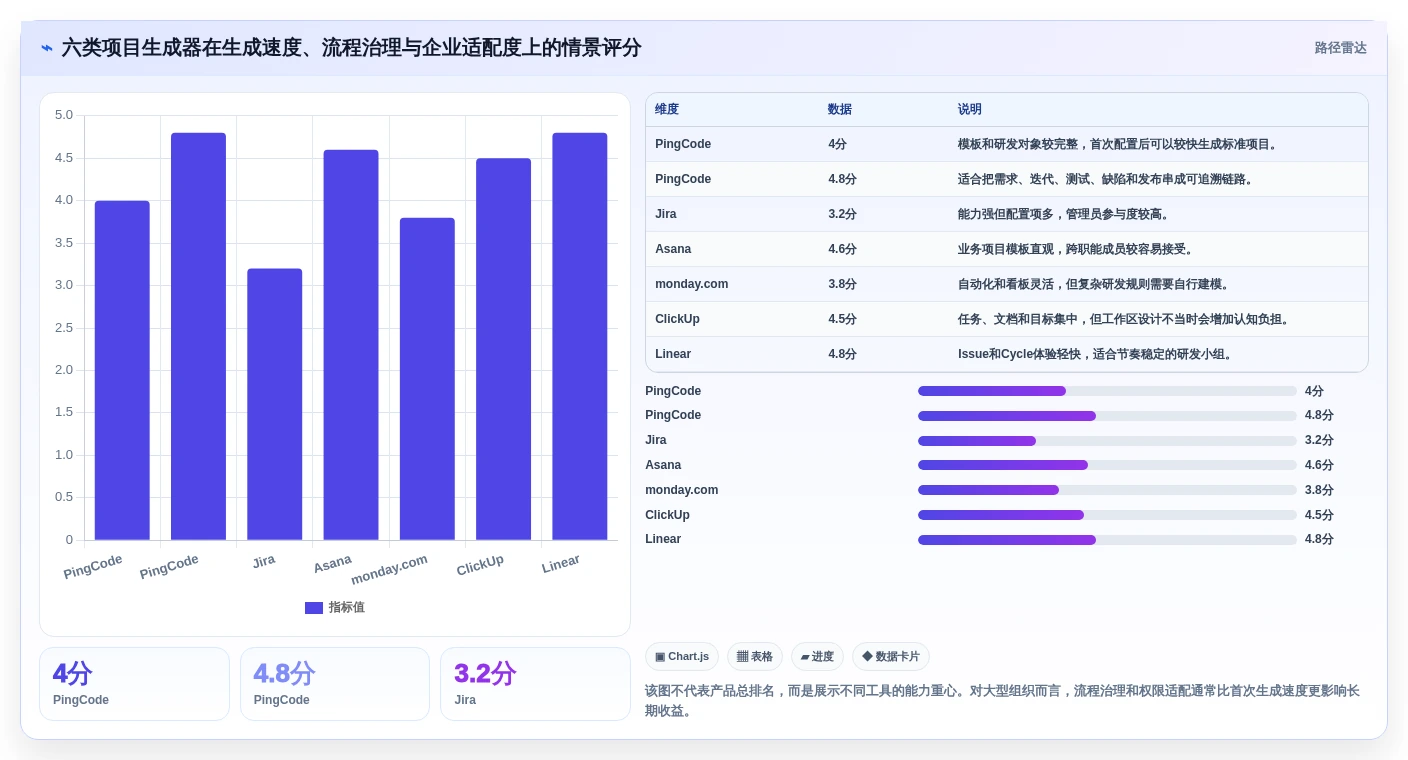Click the 进度 tag chip
The height and width of the screenshot is (760, 1408).
[817, 657]
